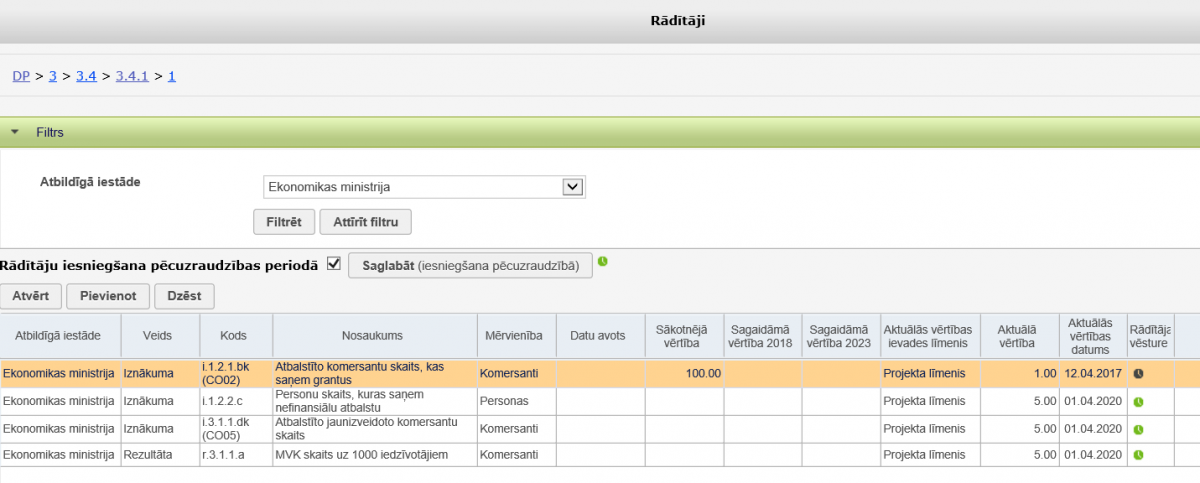Select row MVK skaits uz 1000 iedzīvotājiem

(x=361, y=455)
